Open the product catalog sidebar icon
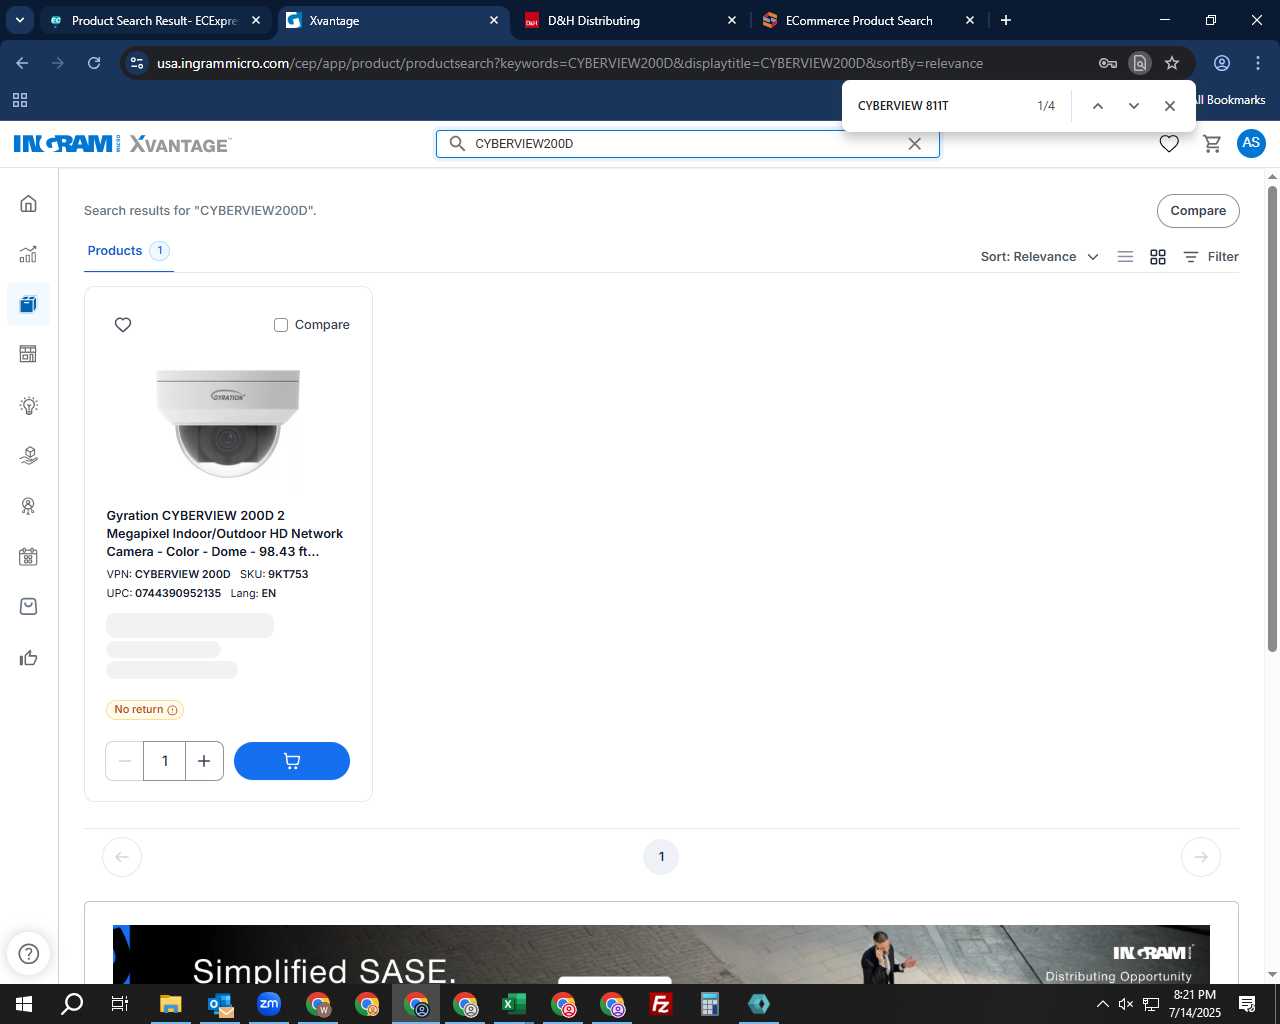The height and width of the screenshot is (1024, 1280). point(28,304)
